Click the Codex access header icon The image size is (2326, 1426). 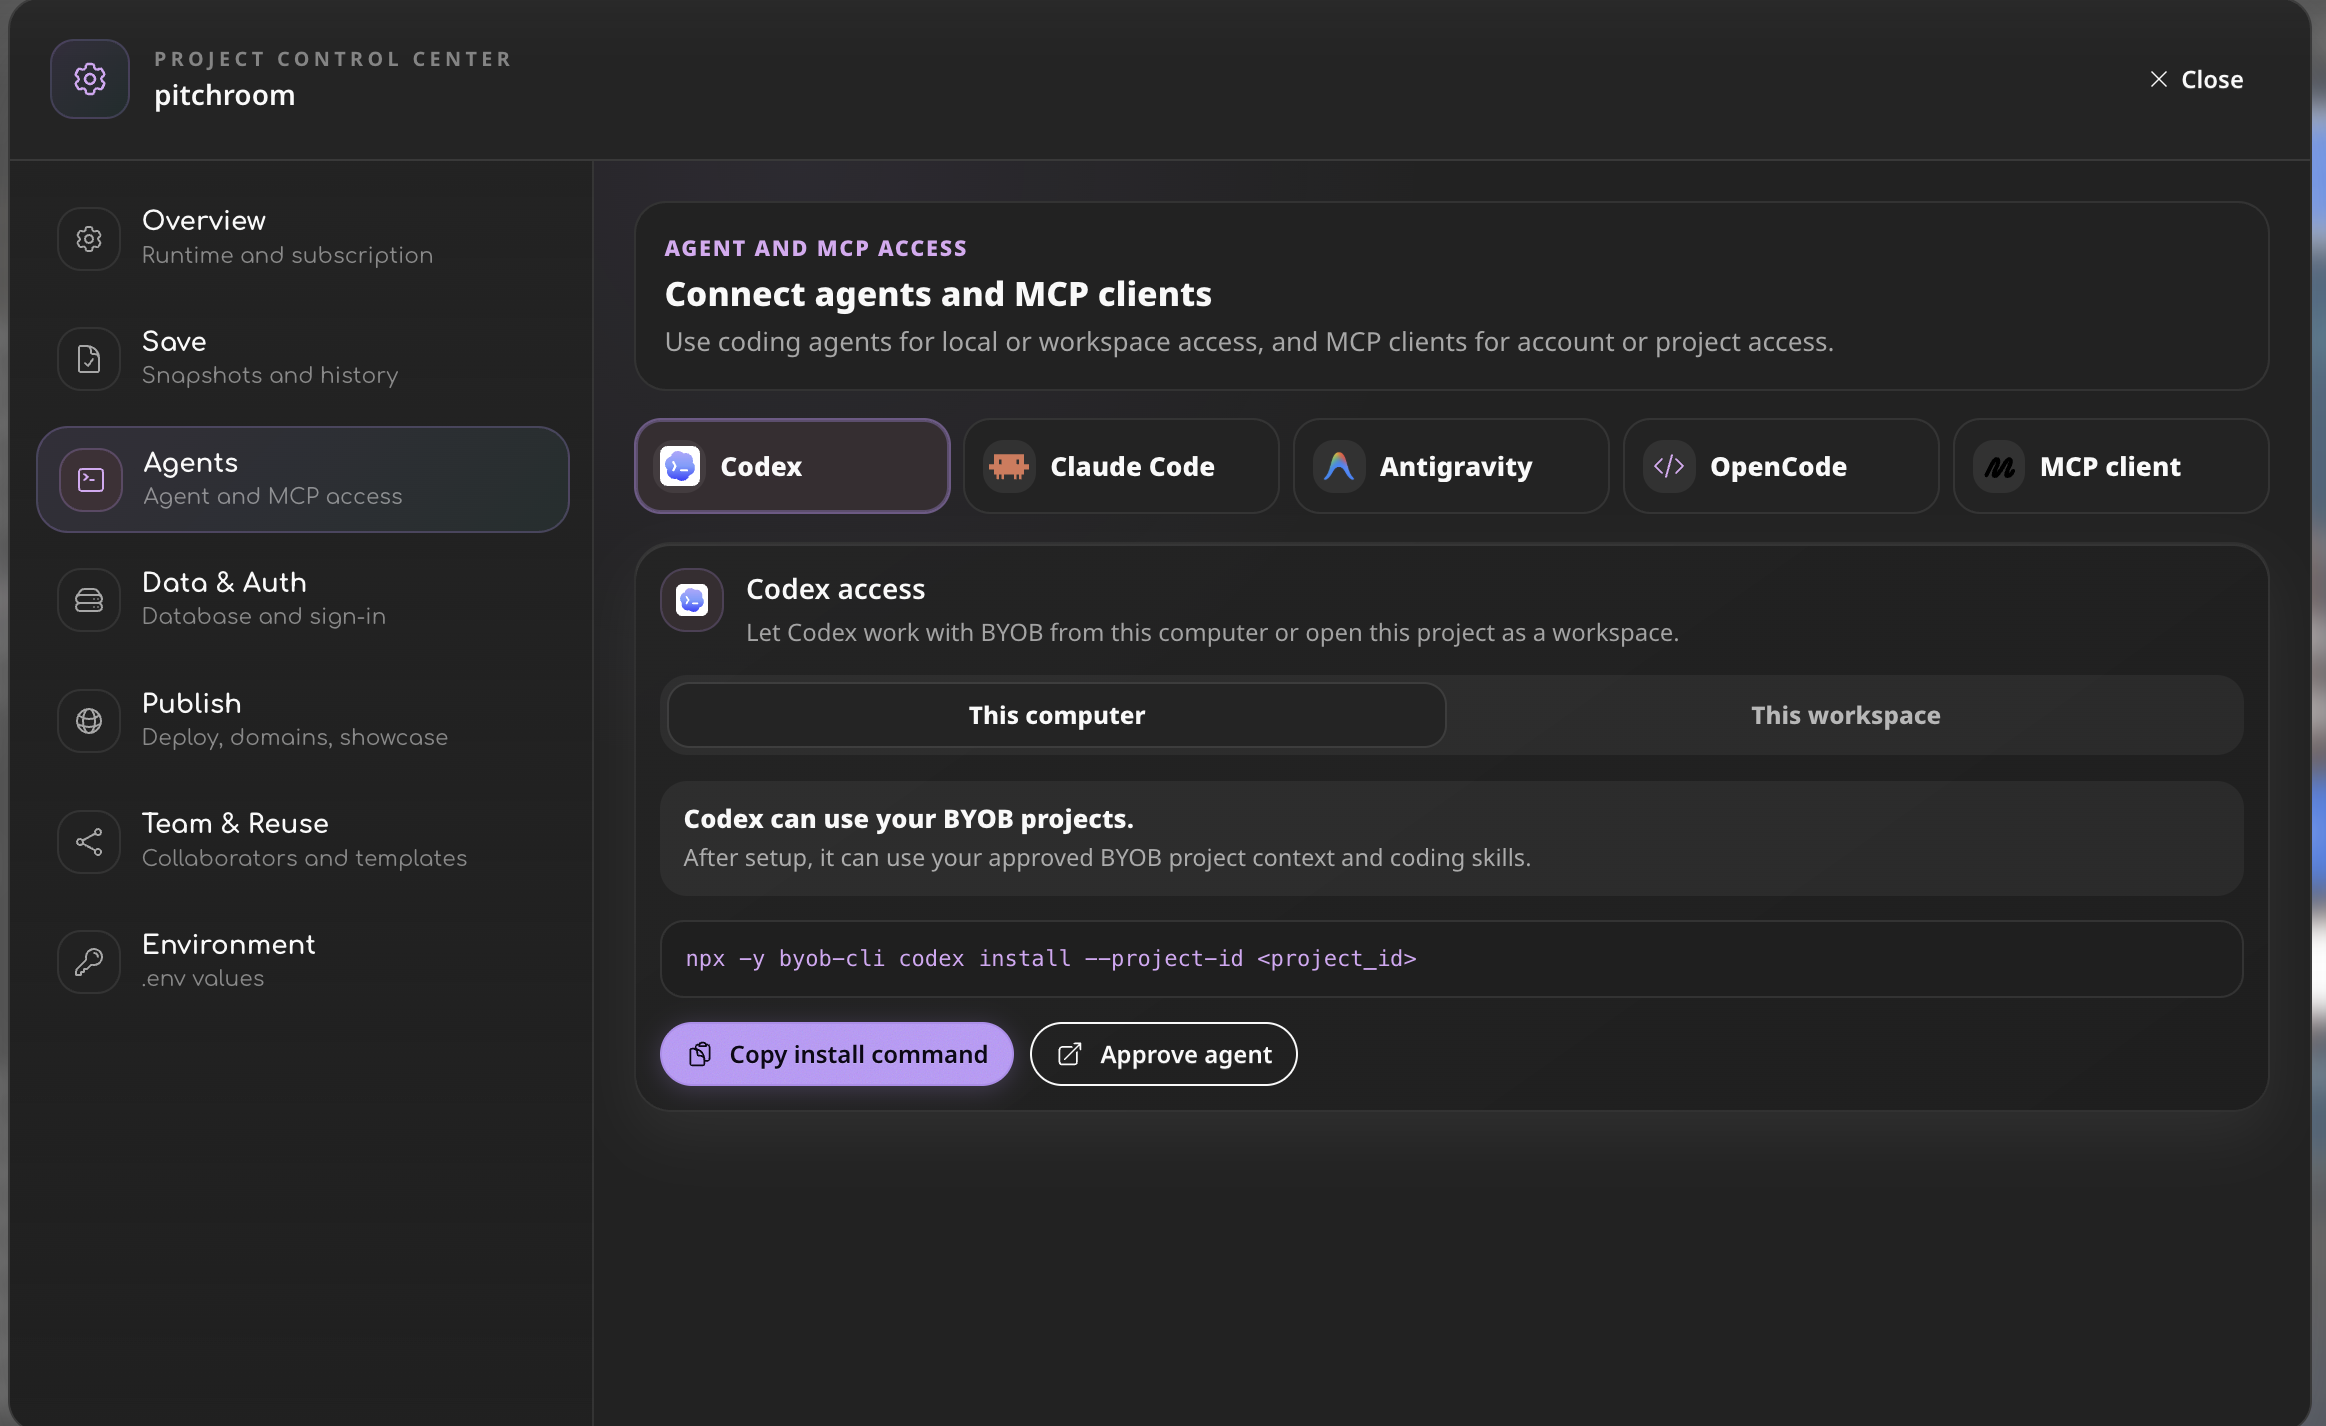[692, 600]
